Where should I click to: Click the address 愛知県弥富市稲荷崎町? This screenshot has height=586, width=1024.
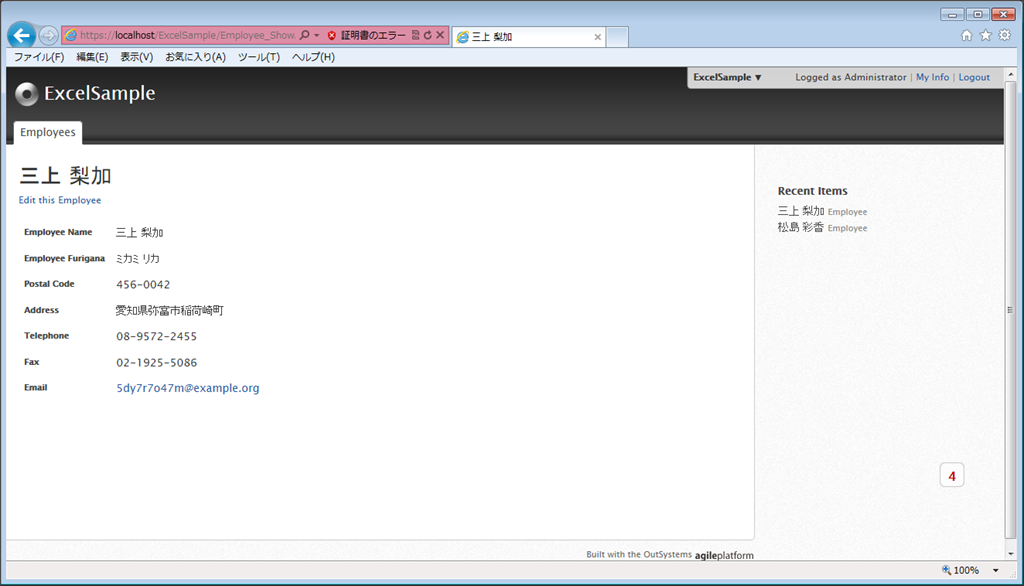point(169,310)
